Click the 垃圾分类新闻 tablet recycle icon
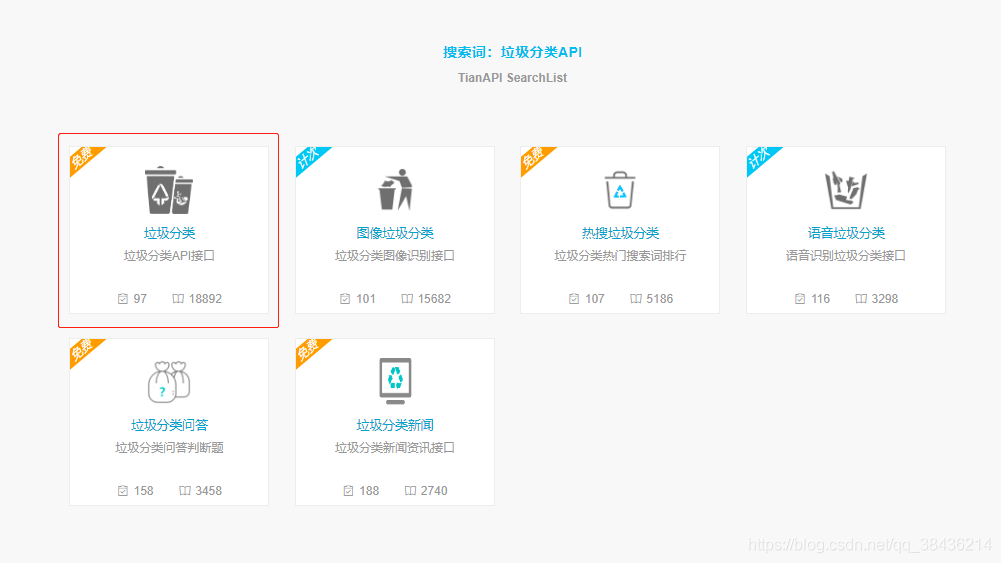This screenshot has width=1001, height=563. (395, 381)
